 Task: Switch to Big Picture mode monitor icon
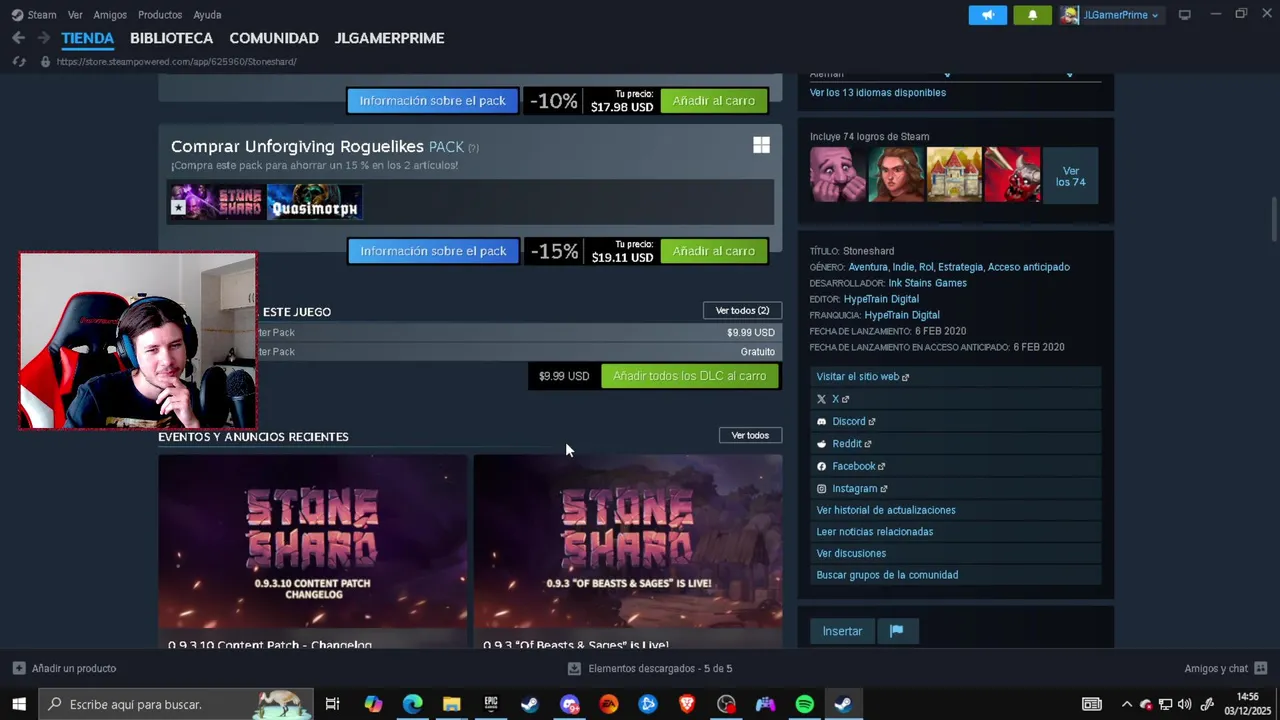[x=1185, y=15]
